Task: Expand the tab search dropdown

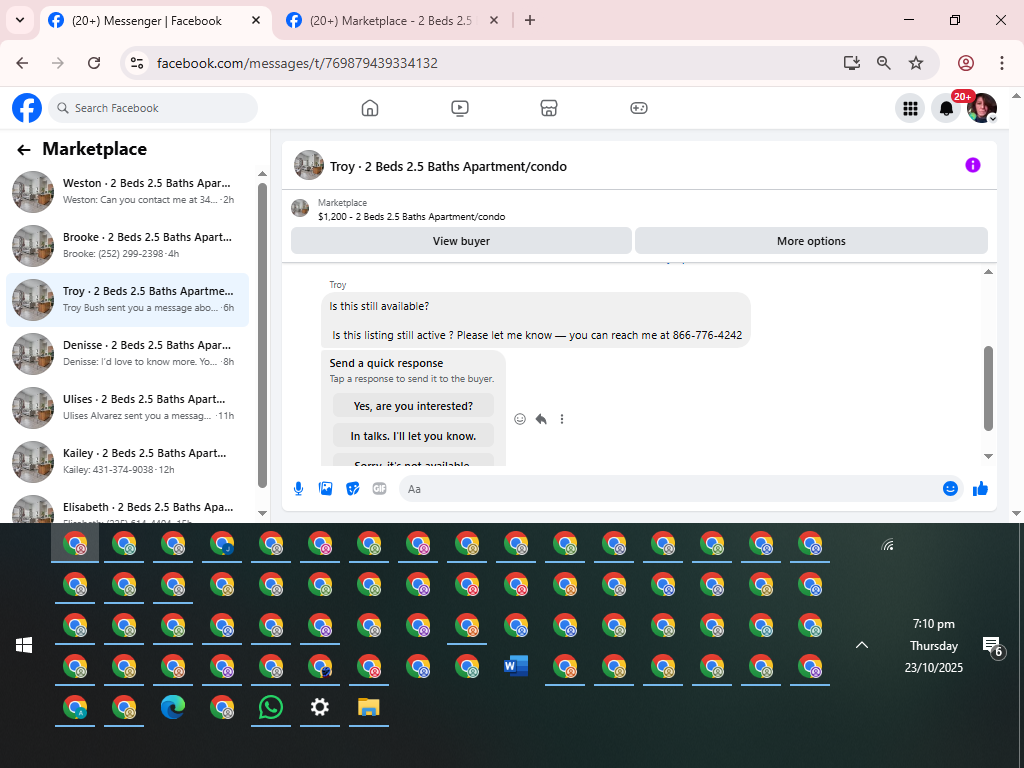Action: pyautogui.click(x=20, y=20)
